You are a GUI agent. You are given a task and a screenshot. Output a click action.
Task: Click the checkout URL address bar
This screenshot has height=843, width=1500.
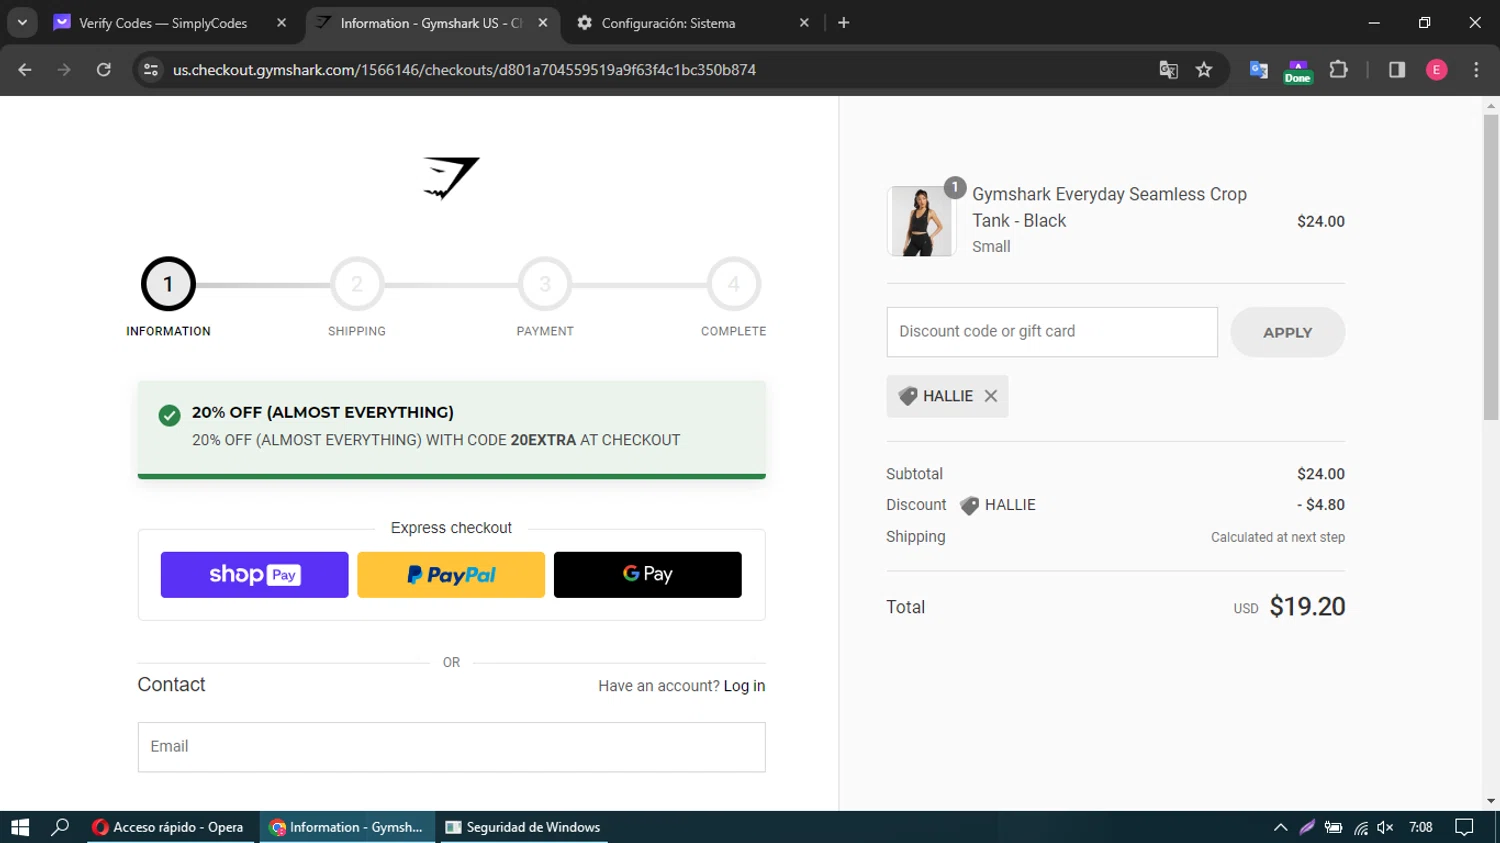(464, 70)
